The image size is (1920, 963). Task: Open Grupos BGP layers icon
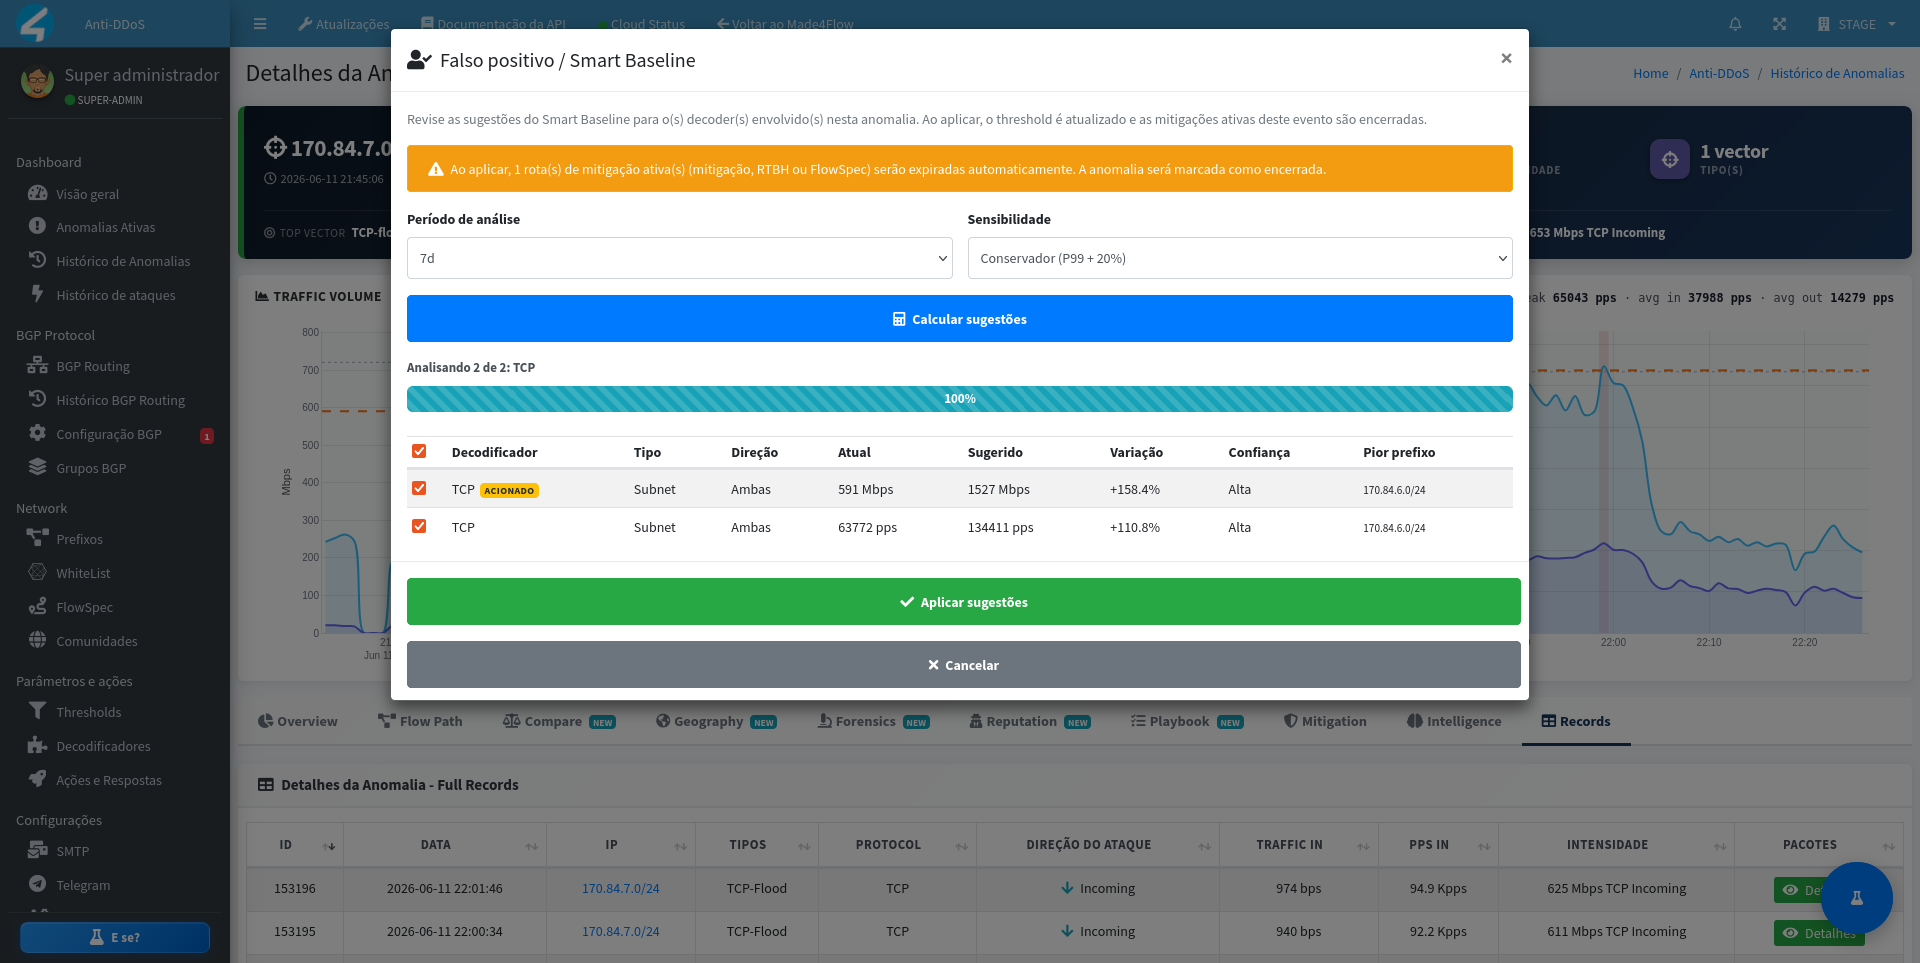37,467
